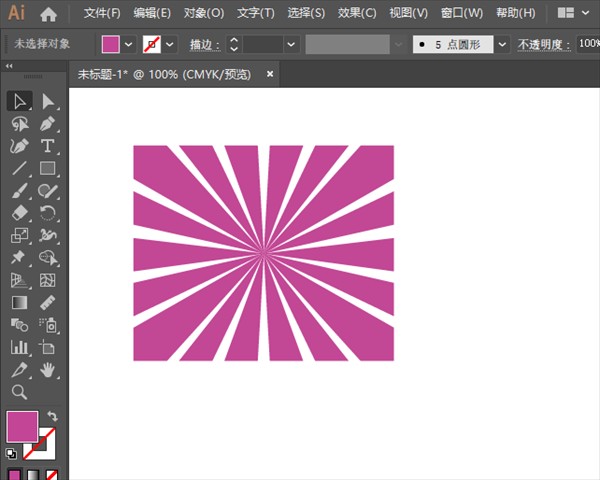Click the Home icon

[48, 14]
